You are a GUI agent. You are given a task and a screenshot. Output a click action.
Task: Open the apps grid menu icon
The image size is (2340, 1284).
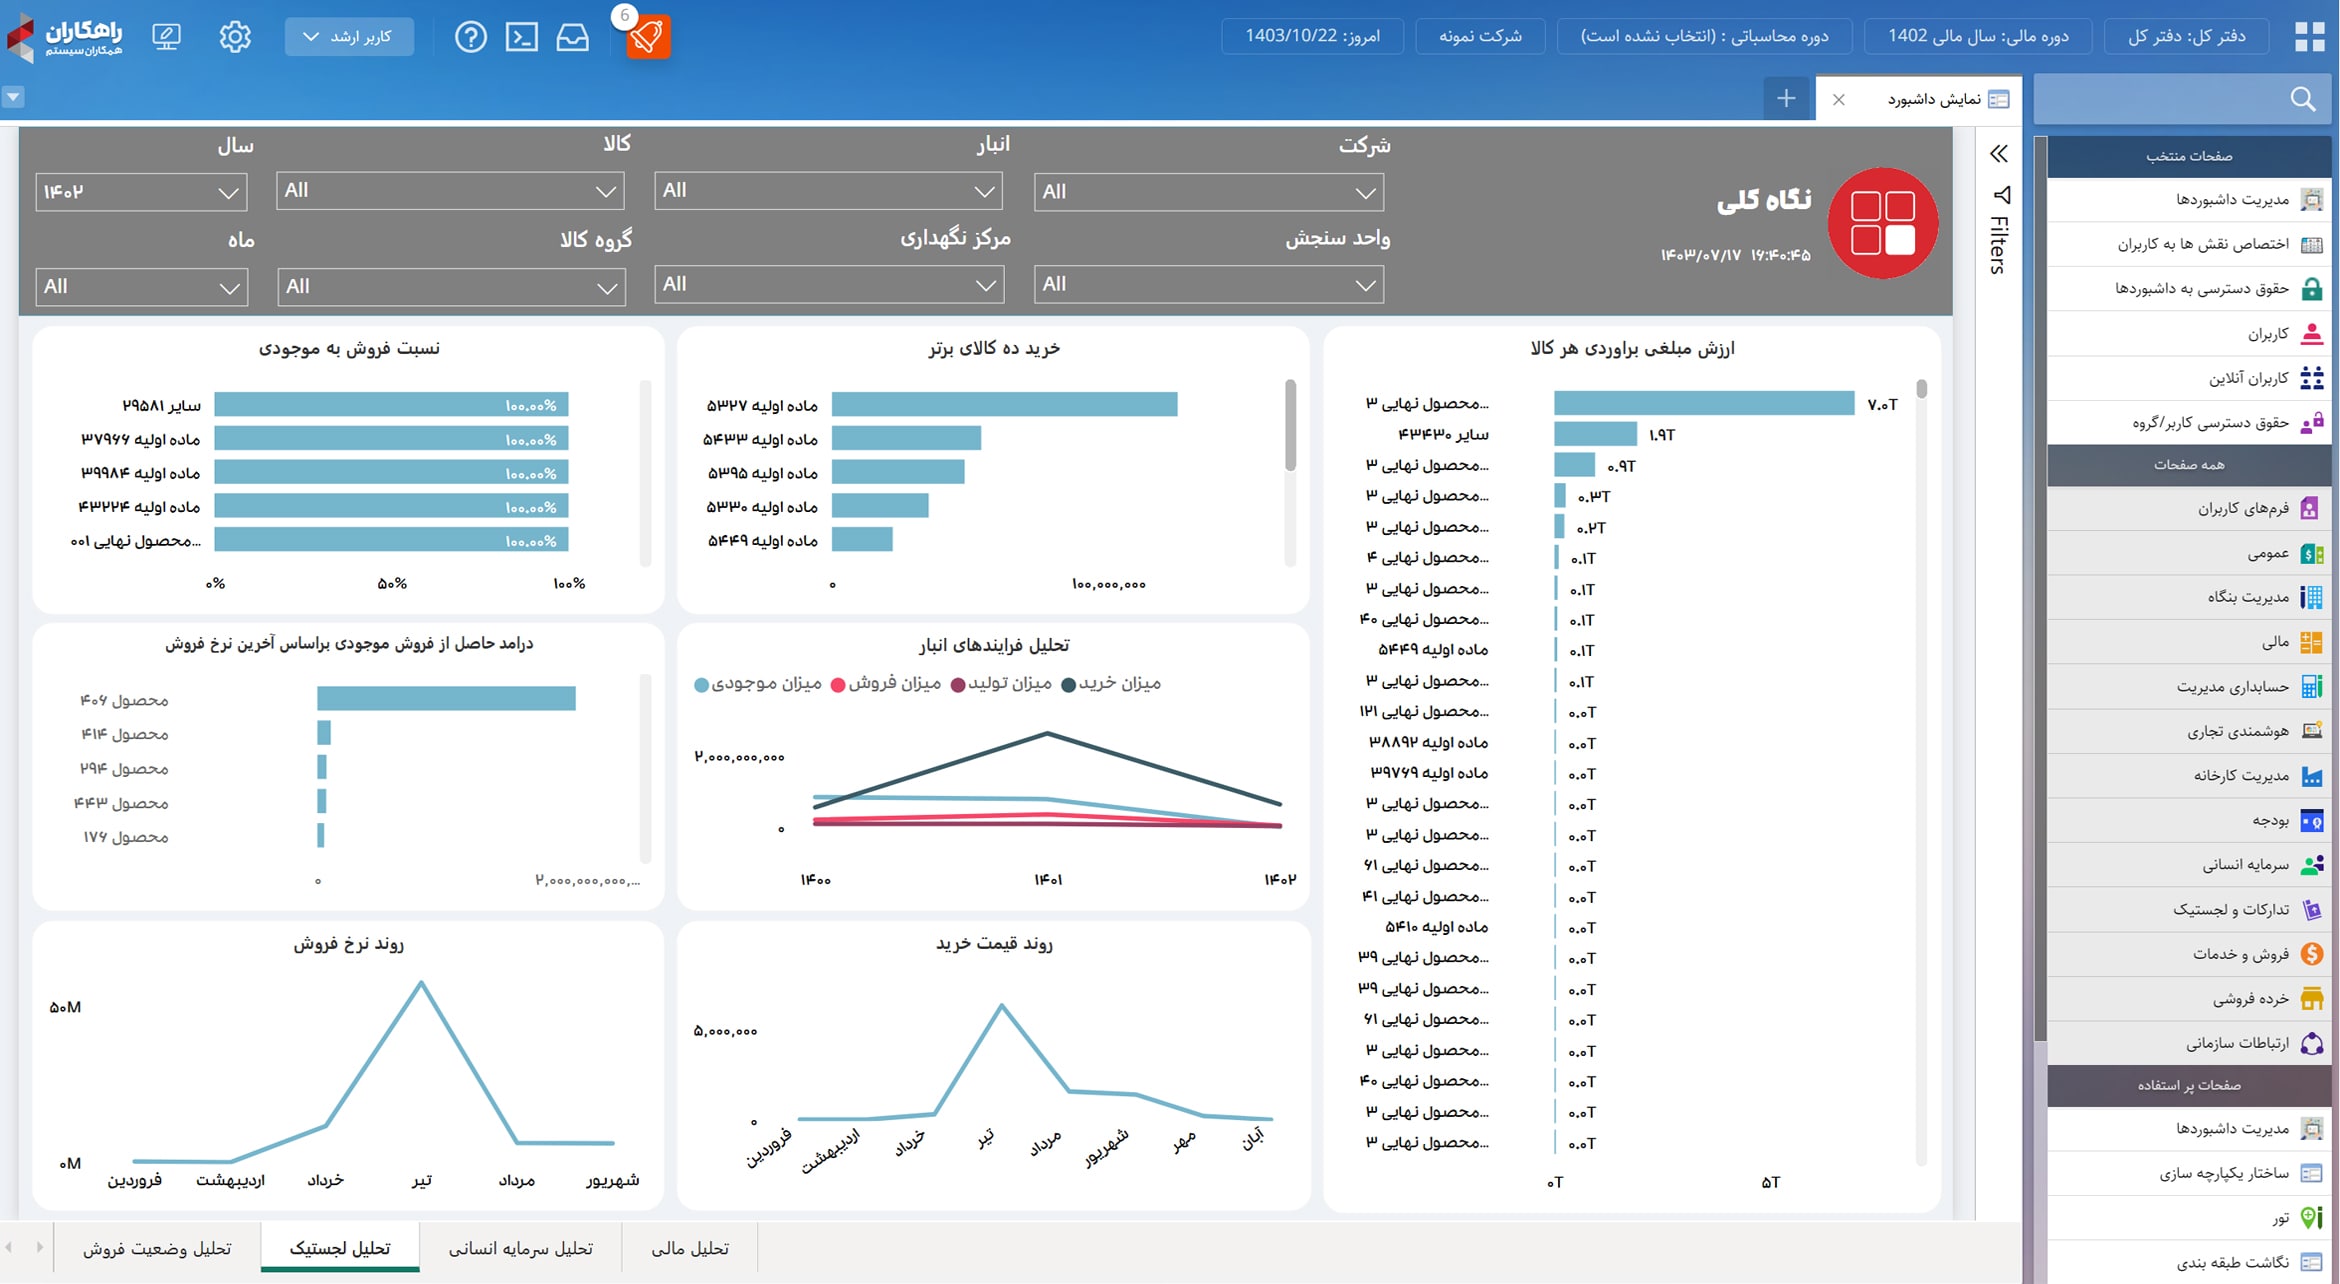(x=2310, y=37)
